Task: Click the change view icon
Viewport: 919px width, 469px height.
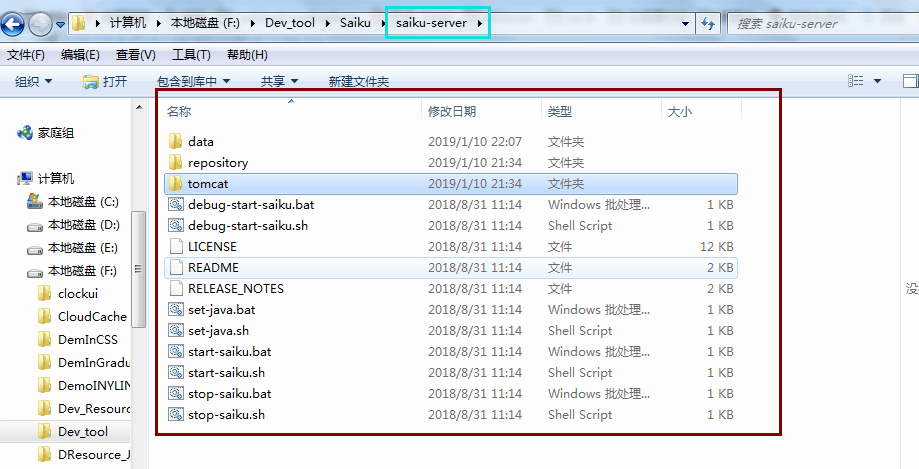Action: pos(856,81)
